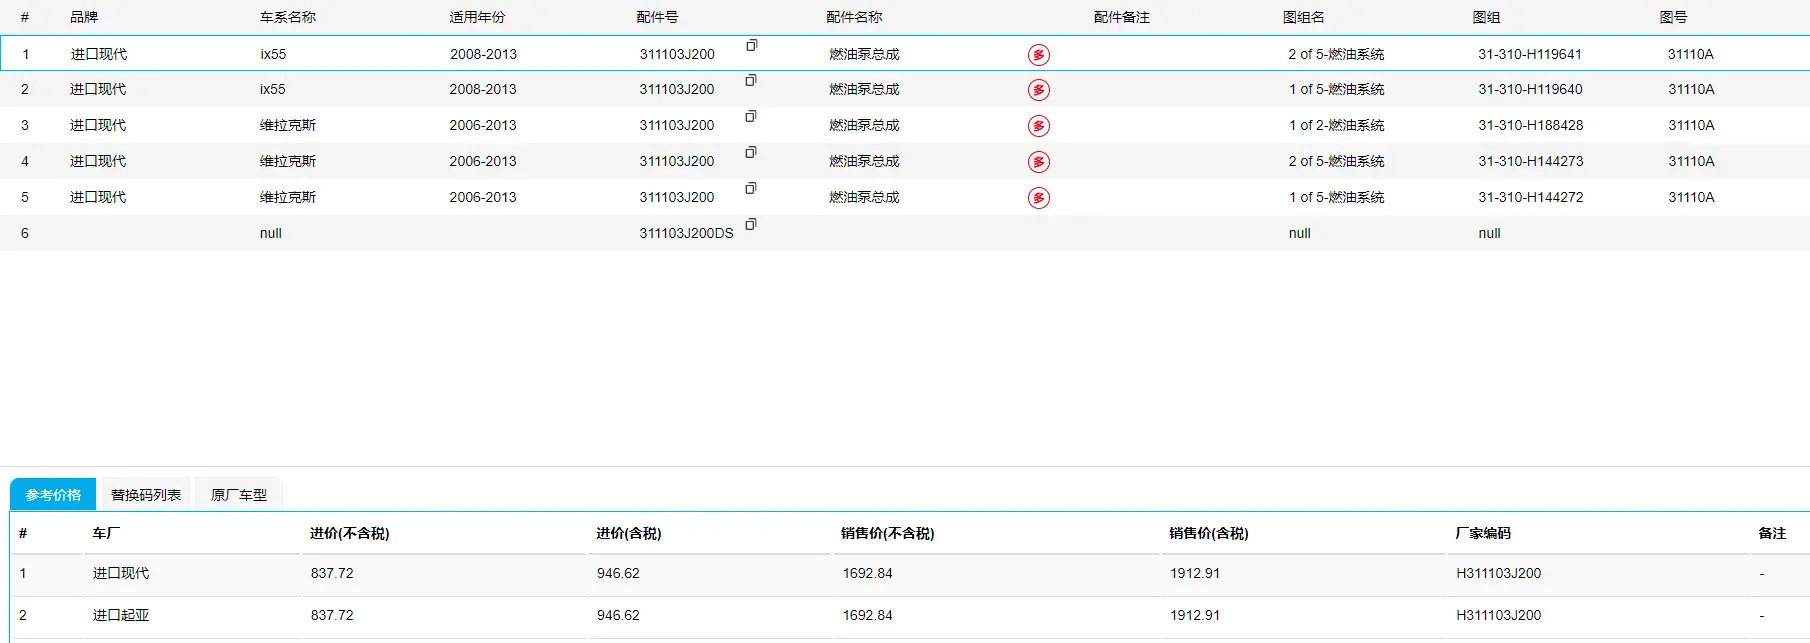Click red 多 badge in row 3

1039,126
